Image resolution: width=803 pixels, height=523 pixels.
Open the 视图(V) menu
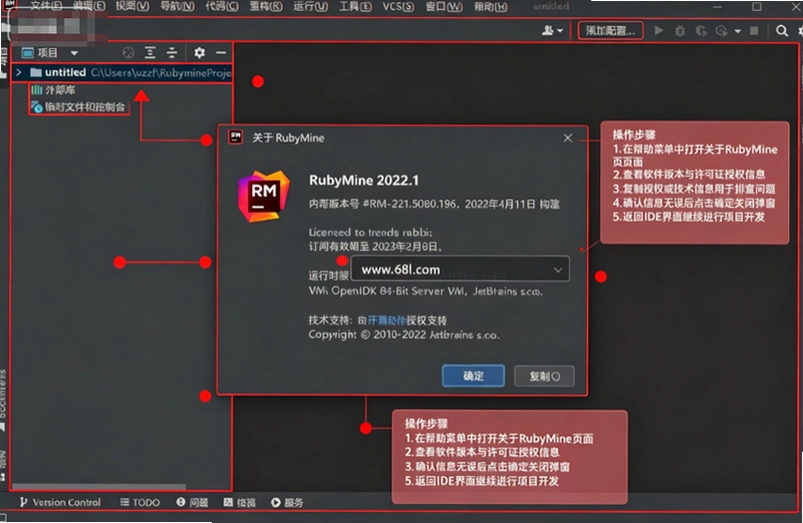133,6
